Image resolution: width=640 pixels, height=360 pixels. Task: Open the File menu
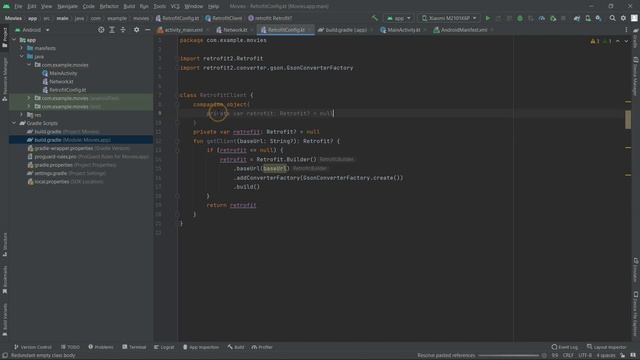click(18, 6)
